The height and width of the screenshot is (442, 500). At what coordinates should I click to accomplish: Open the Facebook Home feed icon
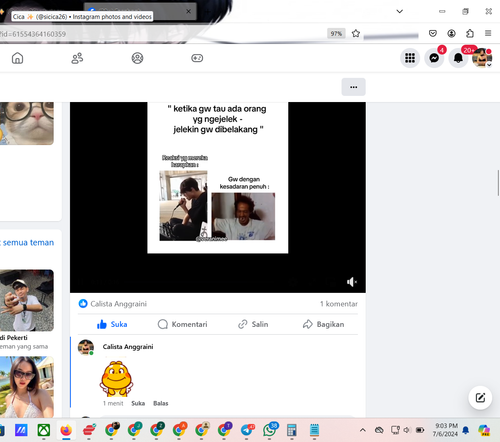click(17, 58)
